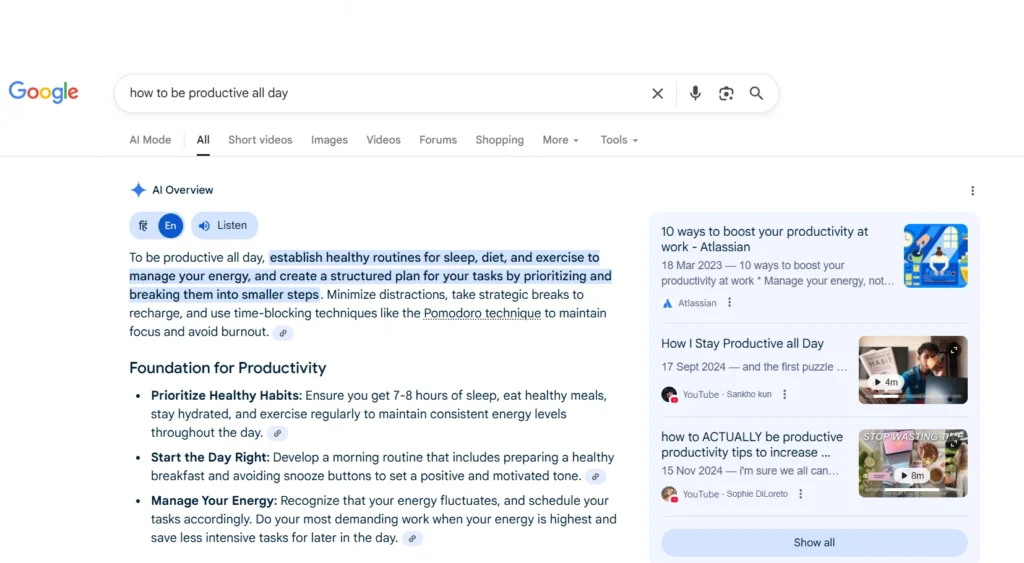Open the Tools dropdown
This screenshot has height=563, width=1024.
point(618,140)
